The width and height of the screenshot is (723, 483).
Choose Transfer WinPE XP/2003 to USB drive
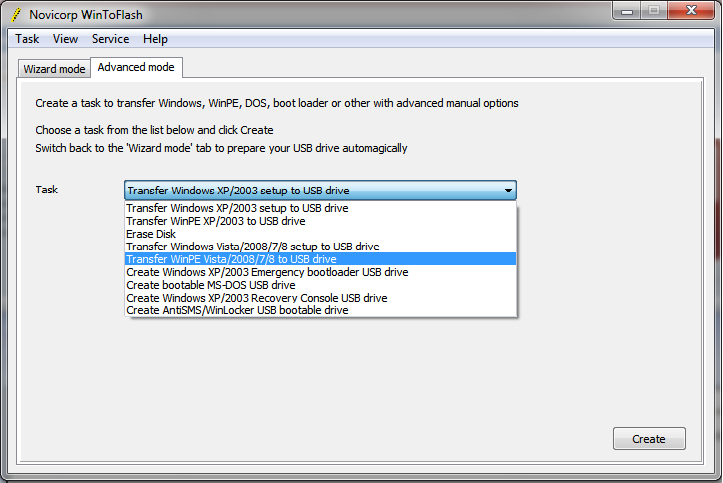tap(320, 221)
